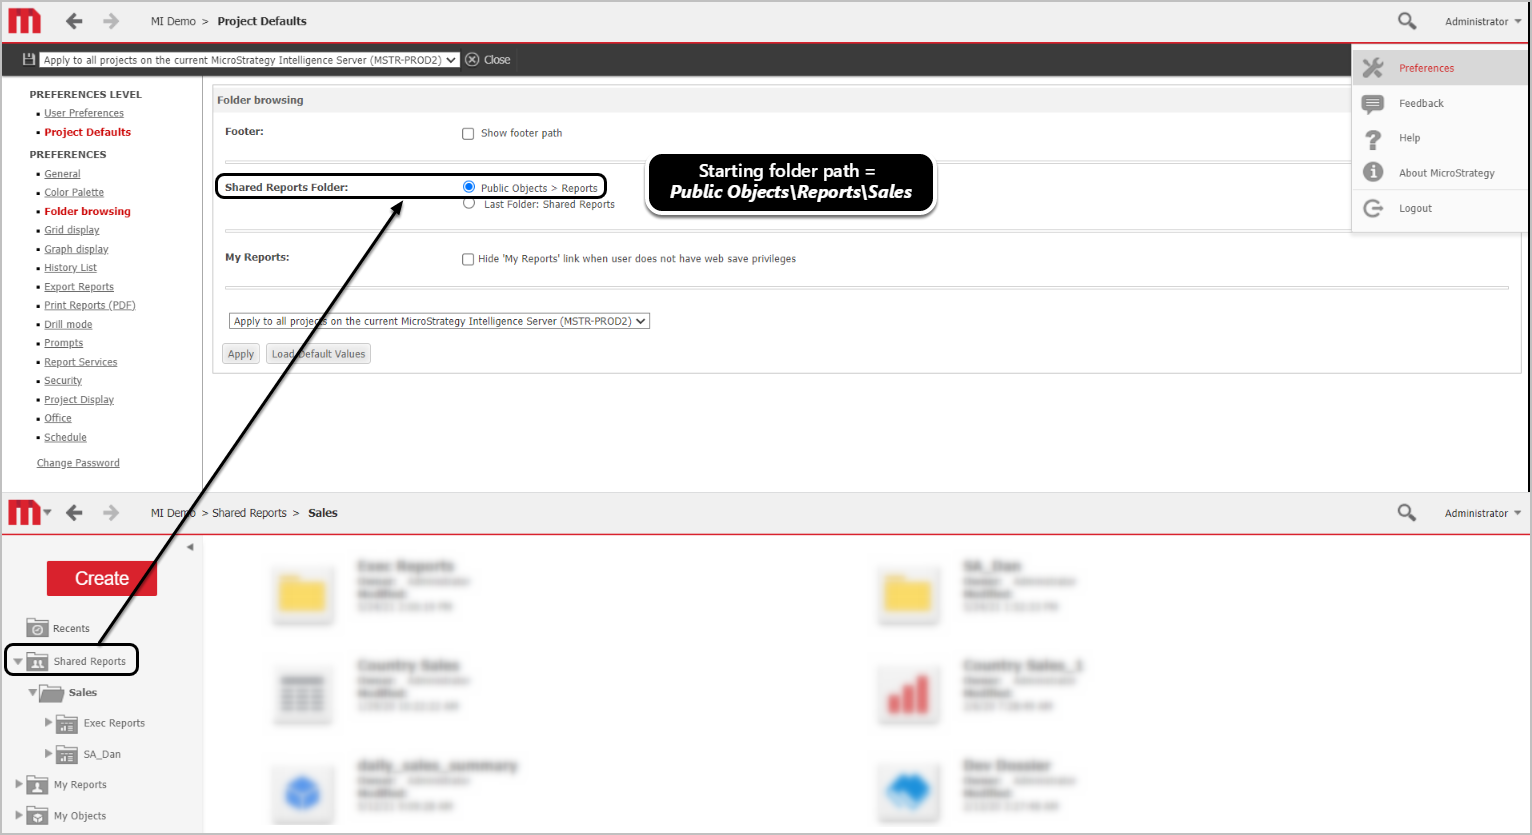Open the Administrator menu in the Sales folder header
1532x835 pixels.
[x=1483, y=513]
